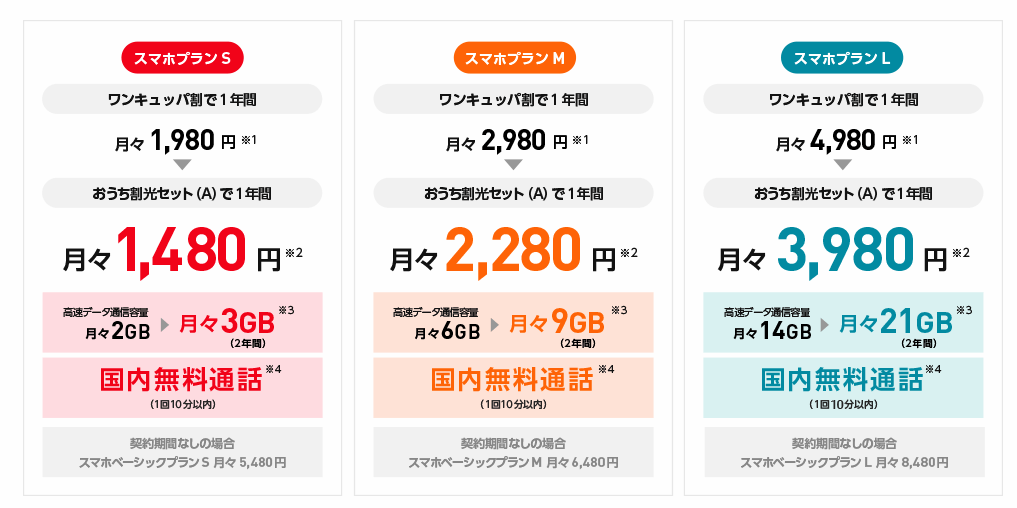
Task: Click the down arrow below 月々2,980円
Action: point(514,165)
